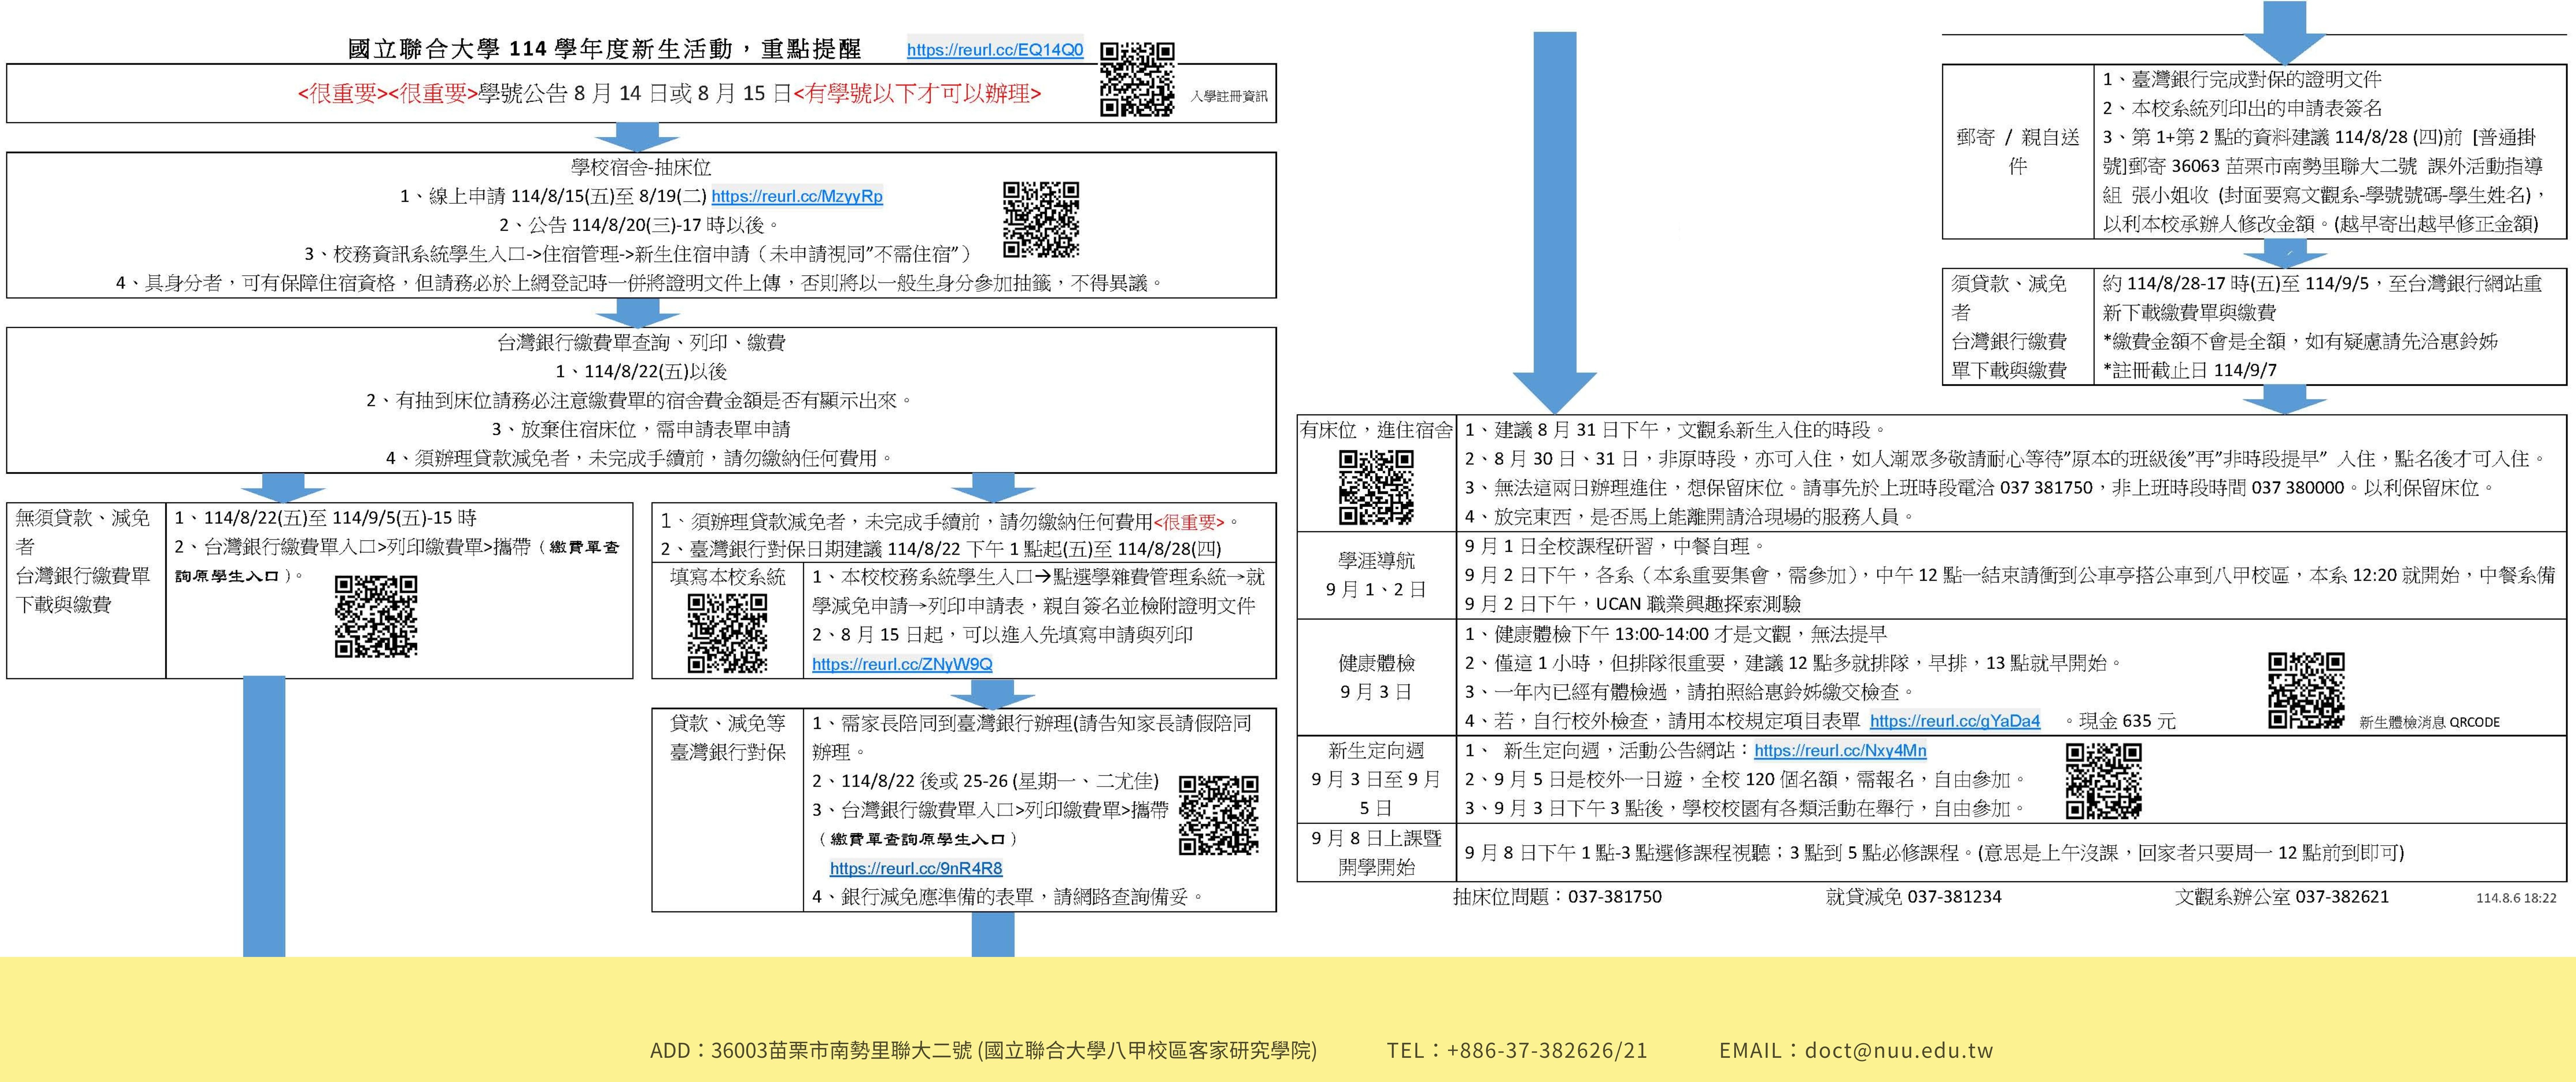Open health check form link reurl.cc/gYaDa4
The image size is (2576, 1082).
pyautogui.click(x=1955, y=721)
